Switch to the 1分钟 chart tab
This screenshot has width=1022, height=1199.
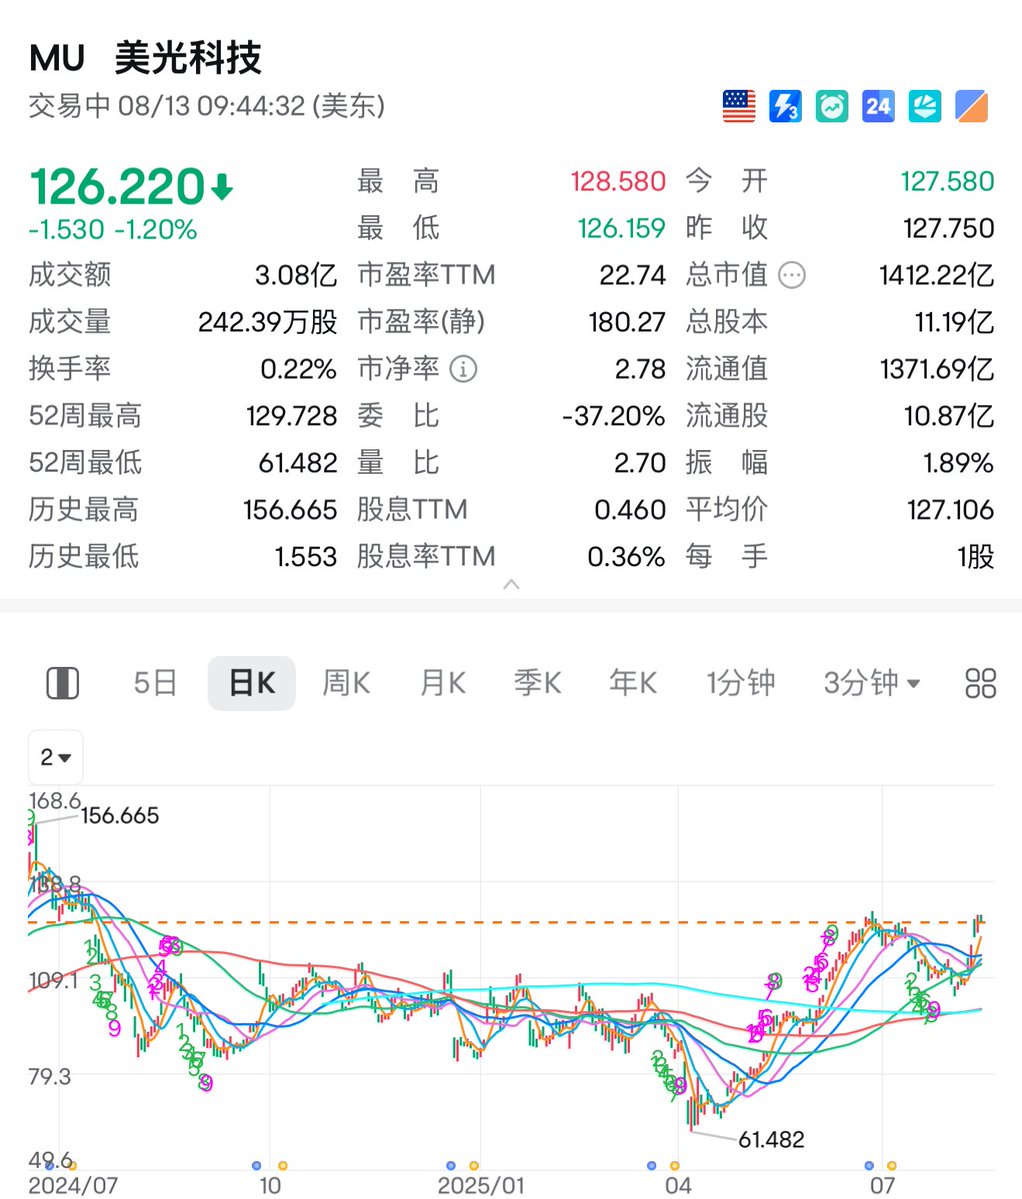point(741,683)
